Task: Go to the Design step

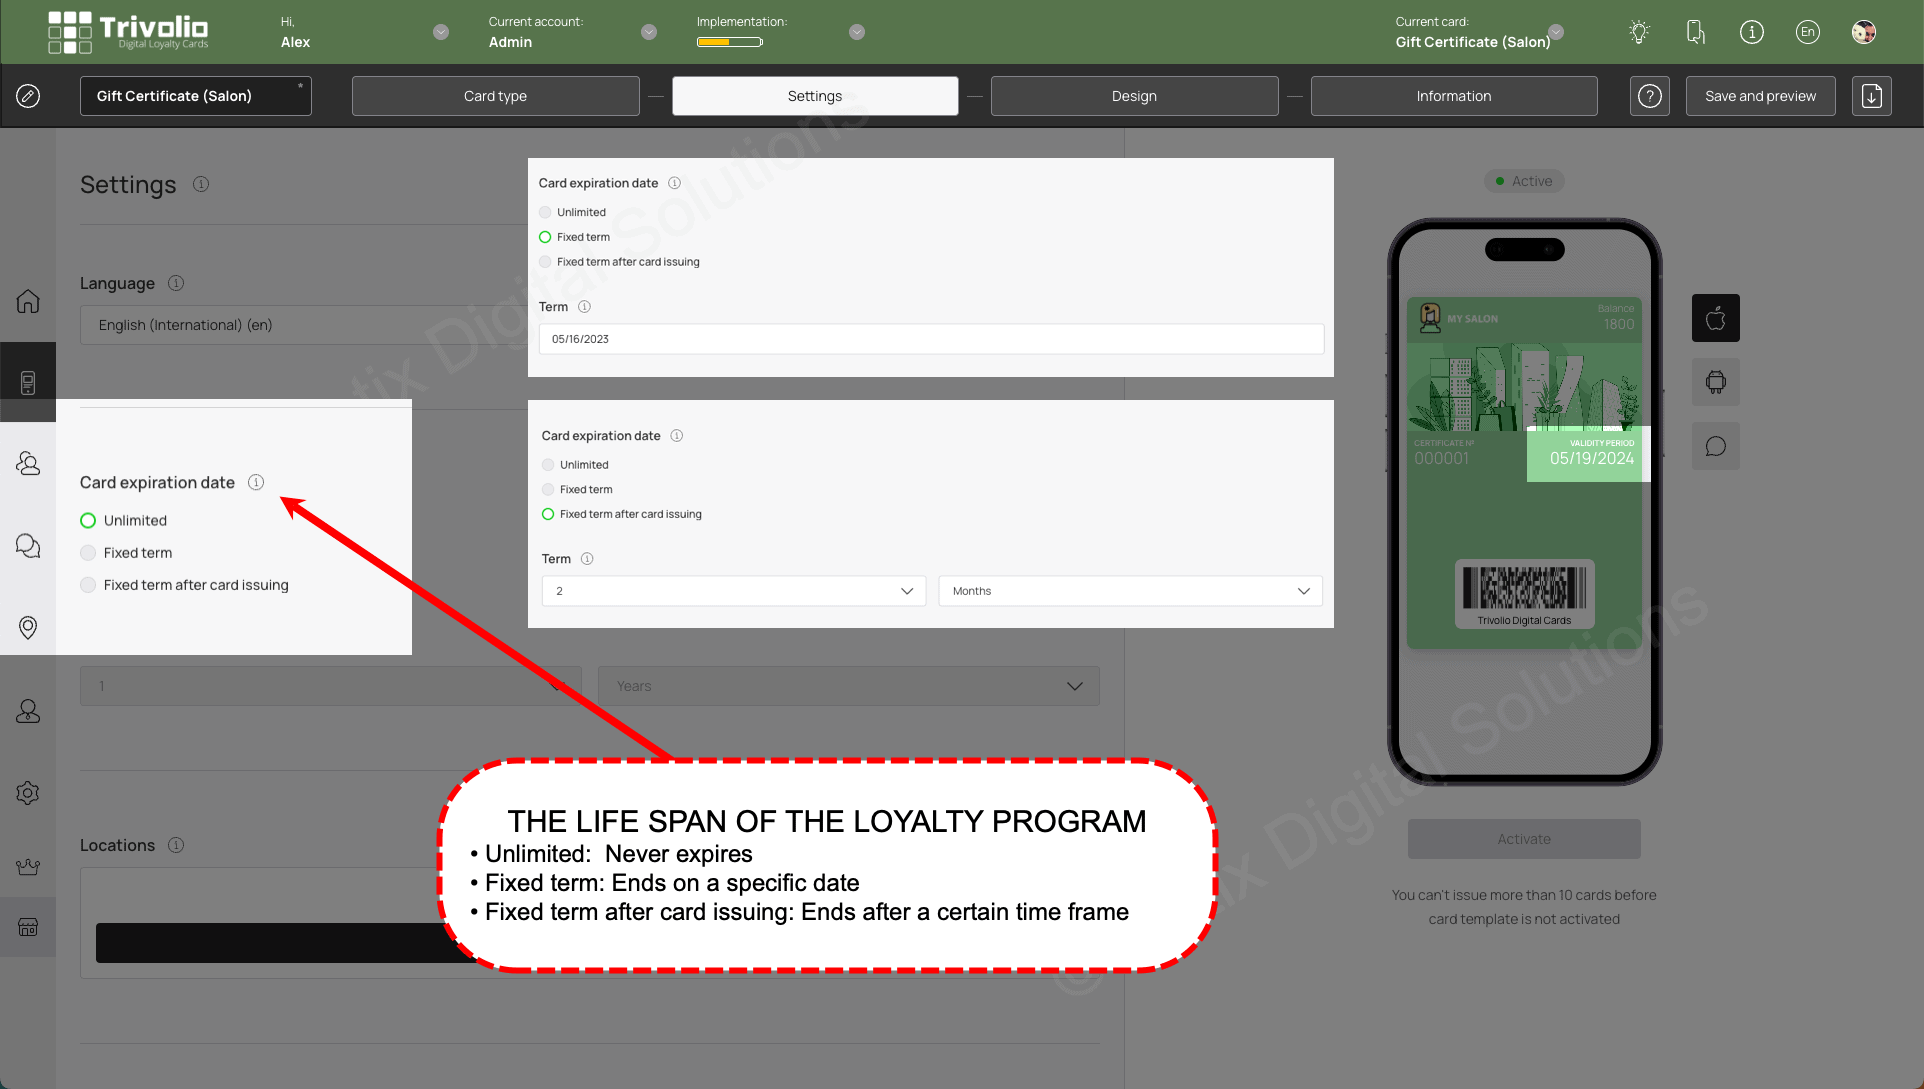Action: 1135,96
